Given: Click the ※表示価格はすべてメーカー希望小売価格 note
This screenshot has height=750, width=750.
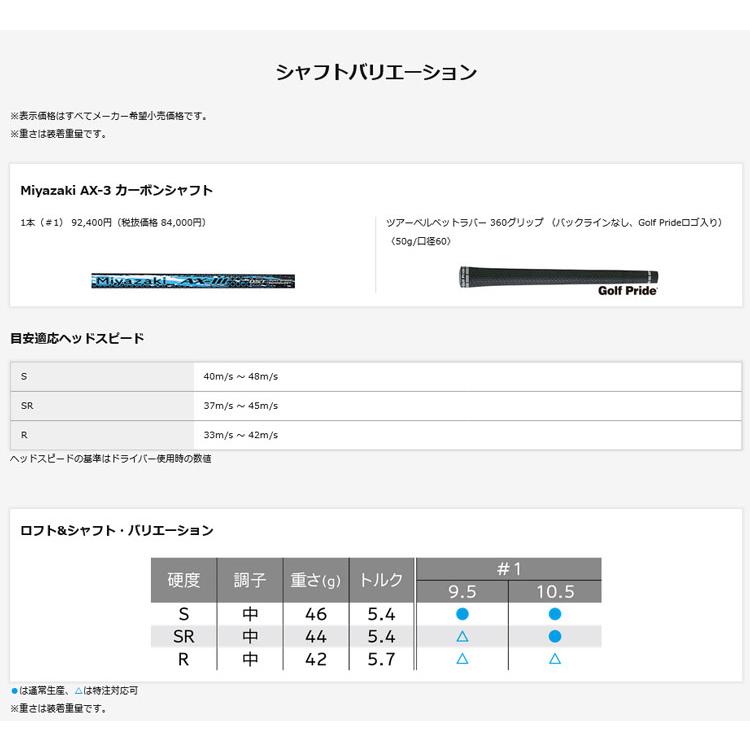Looking at the screenshot, I should pos(109,116).
